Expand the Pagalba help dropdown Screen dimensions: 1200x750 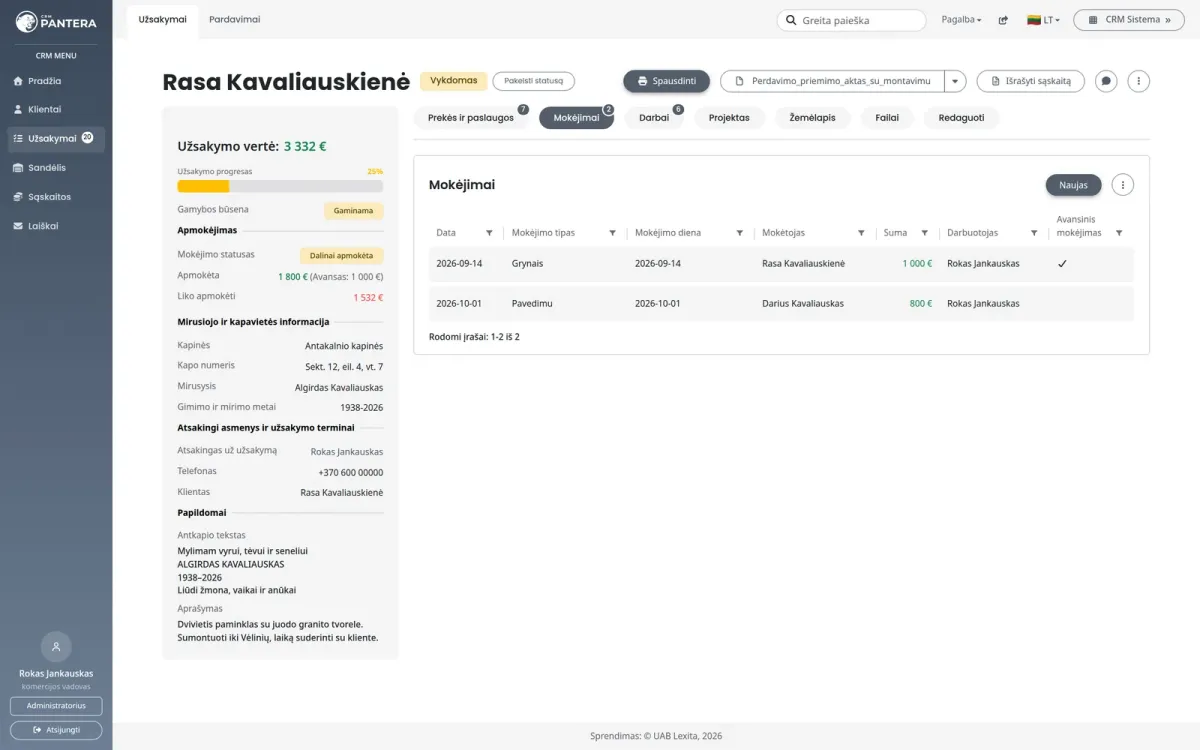coord(961,20)
